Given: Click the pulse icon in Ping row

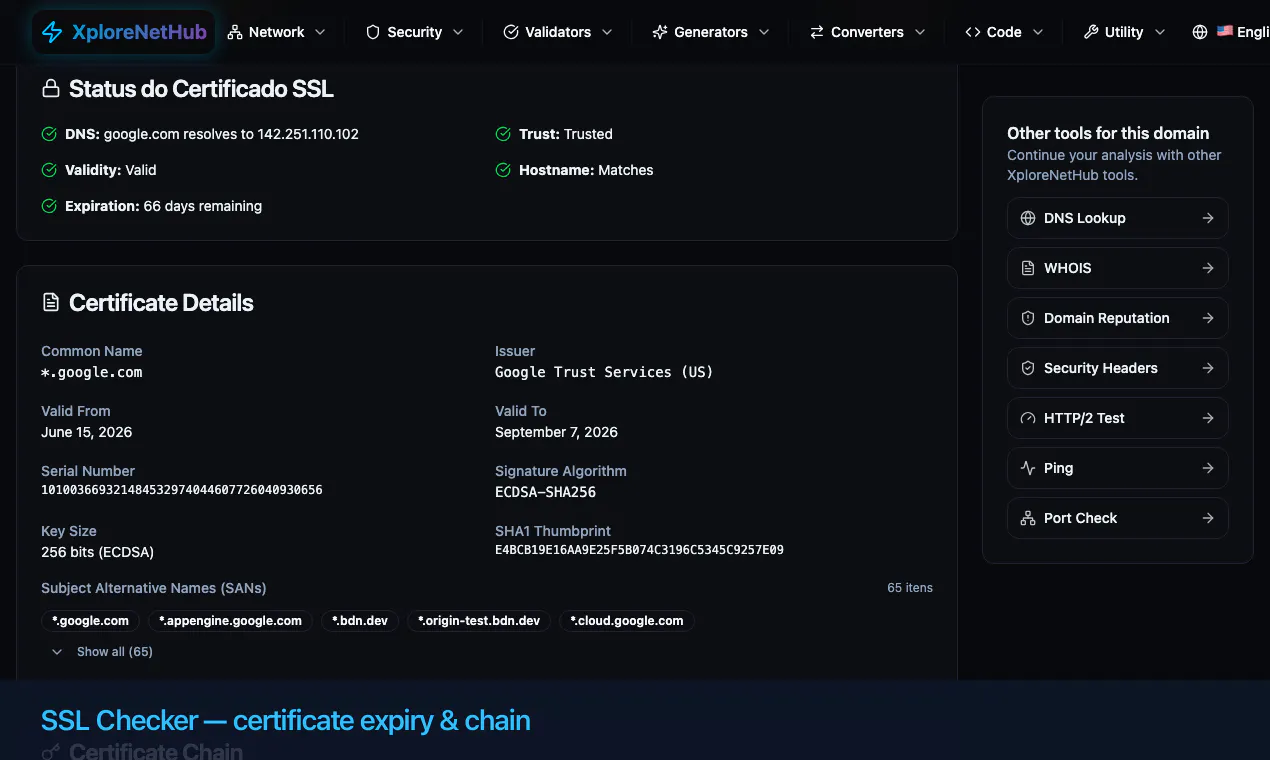Looking at the screenshot, I should tap(1028, 468).
